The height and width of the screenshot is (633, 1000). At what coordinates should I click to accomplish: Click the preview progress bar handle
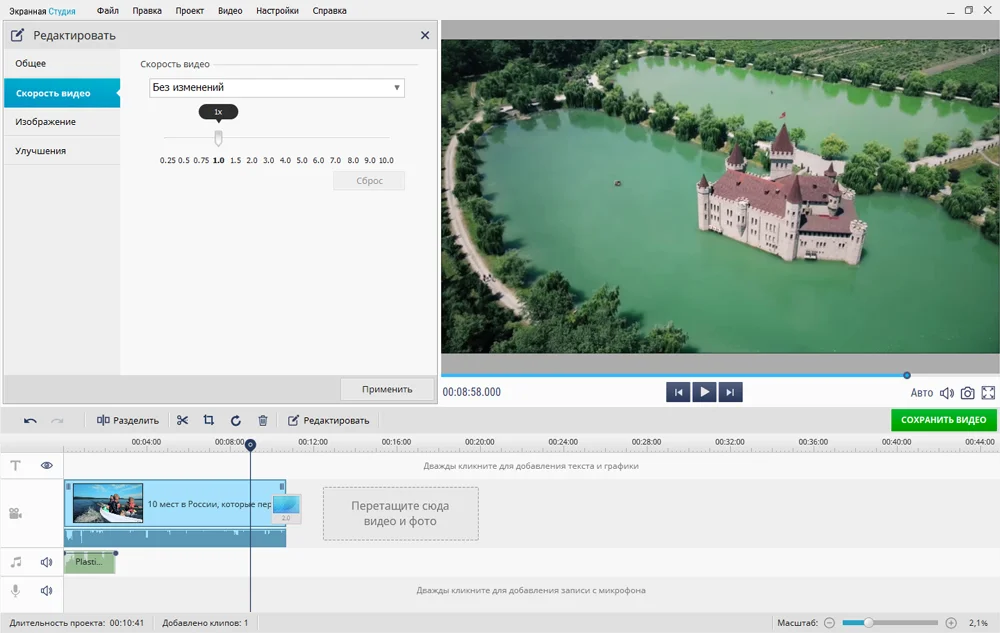pyautogui.click(x=907, y=375)
